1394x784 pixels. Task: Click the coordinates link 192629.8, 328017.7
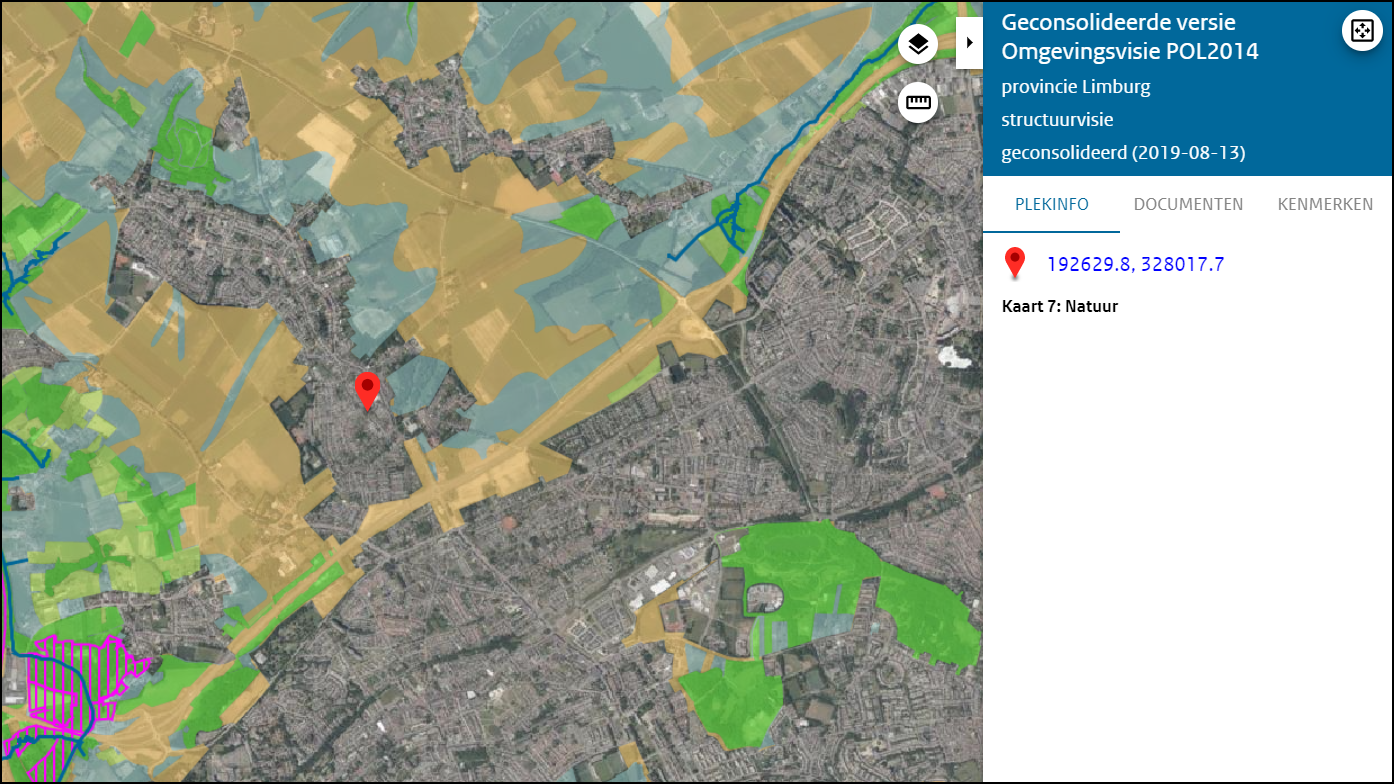1135,264
